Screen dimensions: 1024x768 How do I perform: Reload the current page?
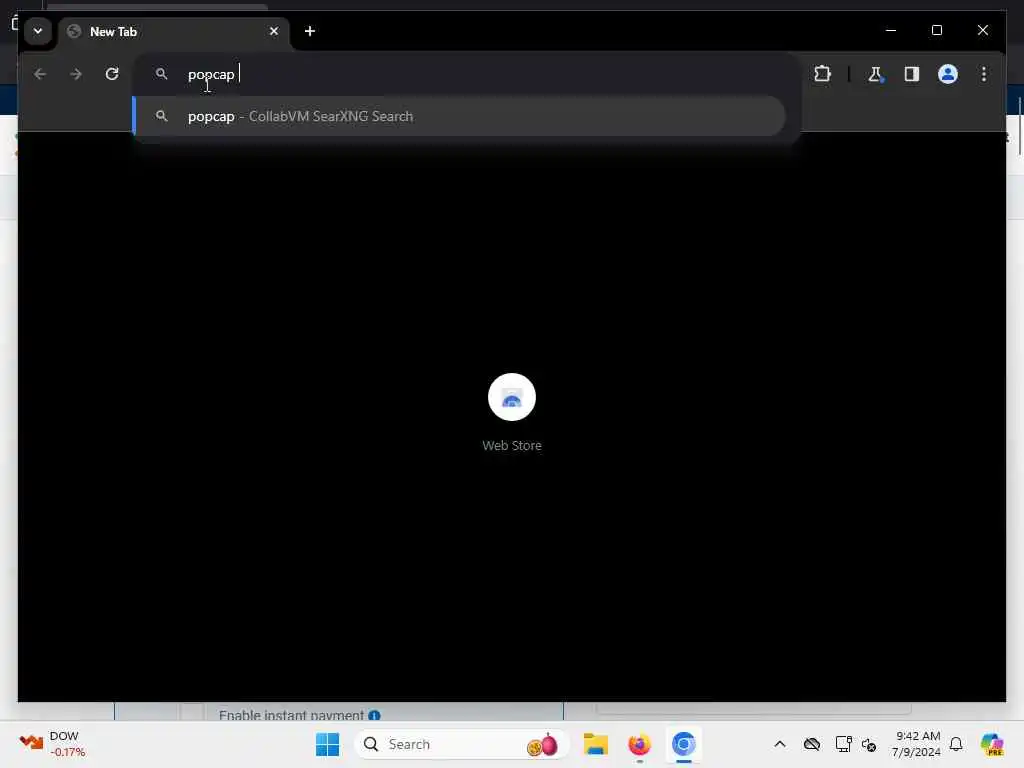point(112,74)
